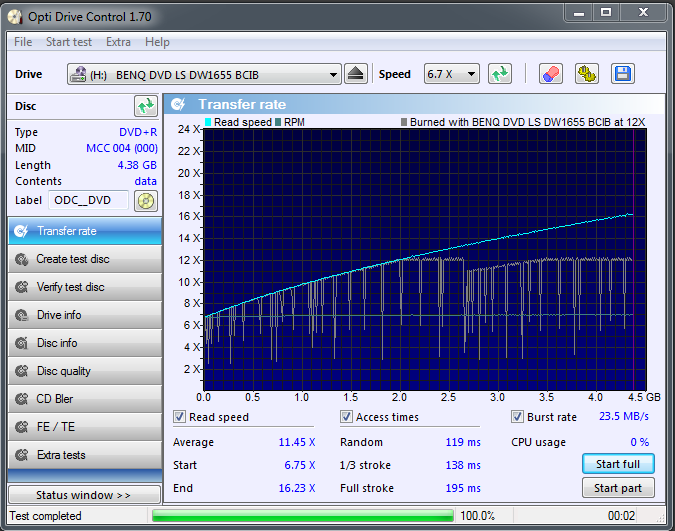
Task: Toggle the Access times checkbox
Action: pos(346,417)
